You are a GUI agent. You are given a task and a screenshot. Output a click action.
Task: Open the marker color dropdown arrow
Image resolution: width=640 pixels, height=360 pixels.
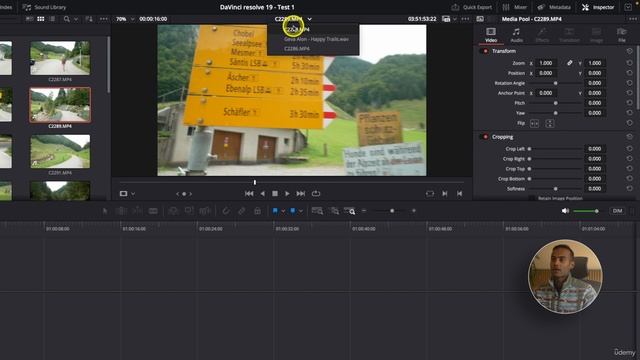coord(301,211)
